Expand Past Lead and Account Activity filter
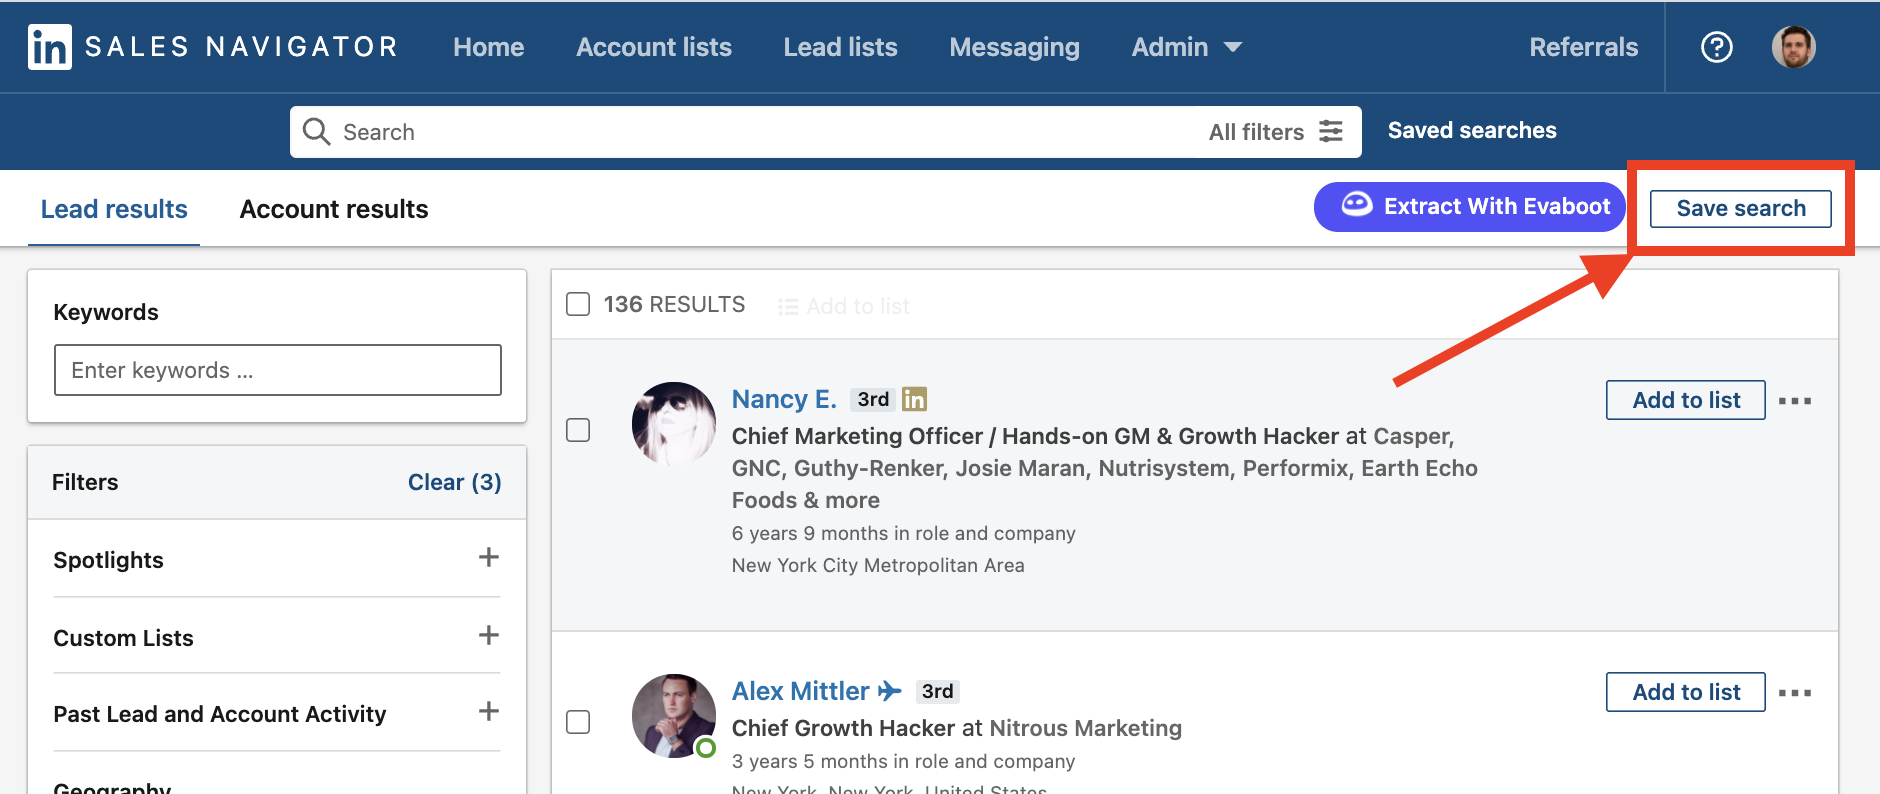The image size is (1880, 794). point(489,711)
